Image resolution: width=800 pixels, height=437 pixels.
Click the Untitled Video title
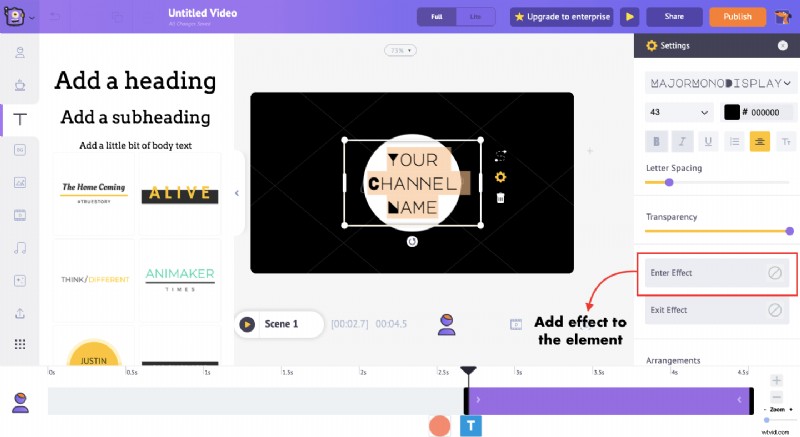[x=203, y=13]
